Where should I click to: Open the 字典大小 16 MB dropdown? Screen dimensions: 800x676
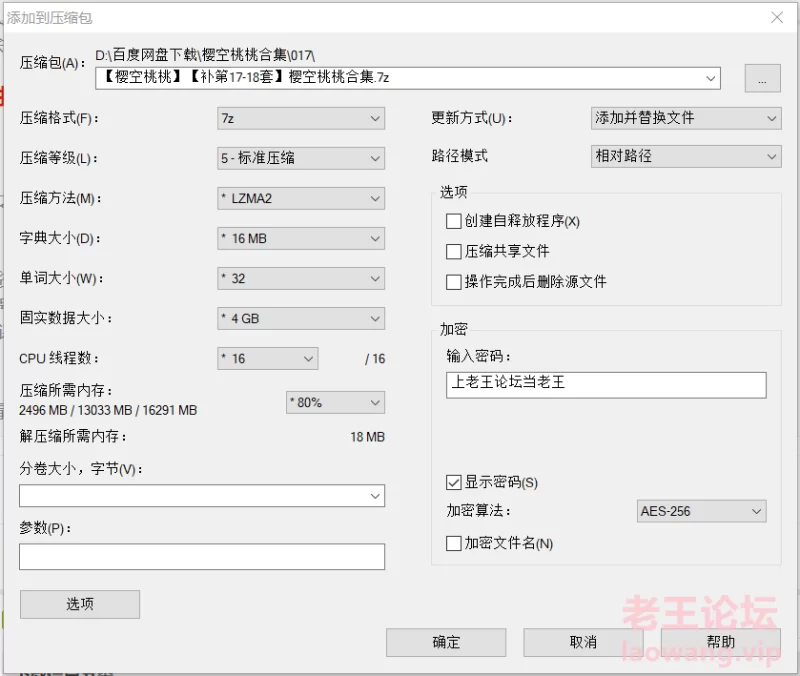tap(301, 238)
